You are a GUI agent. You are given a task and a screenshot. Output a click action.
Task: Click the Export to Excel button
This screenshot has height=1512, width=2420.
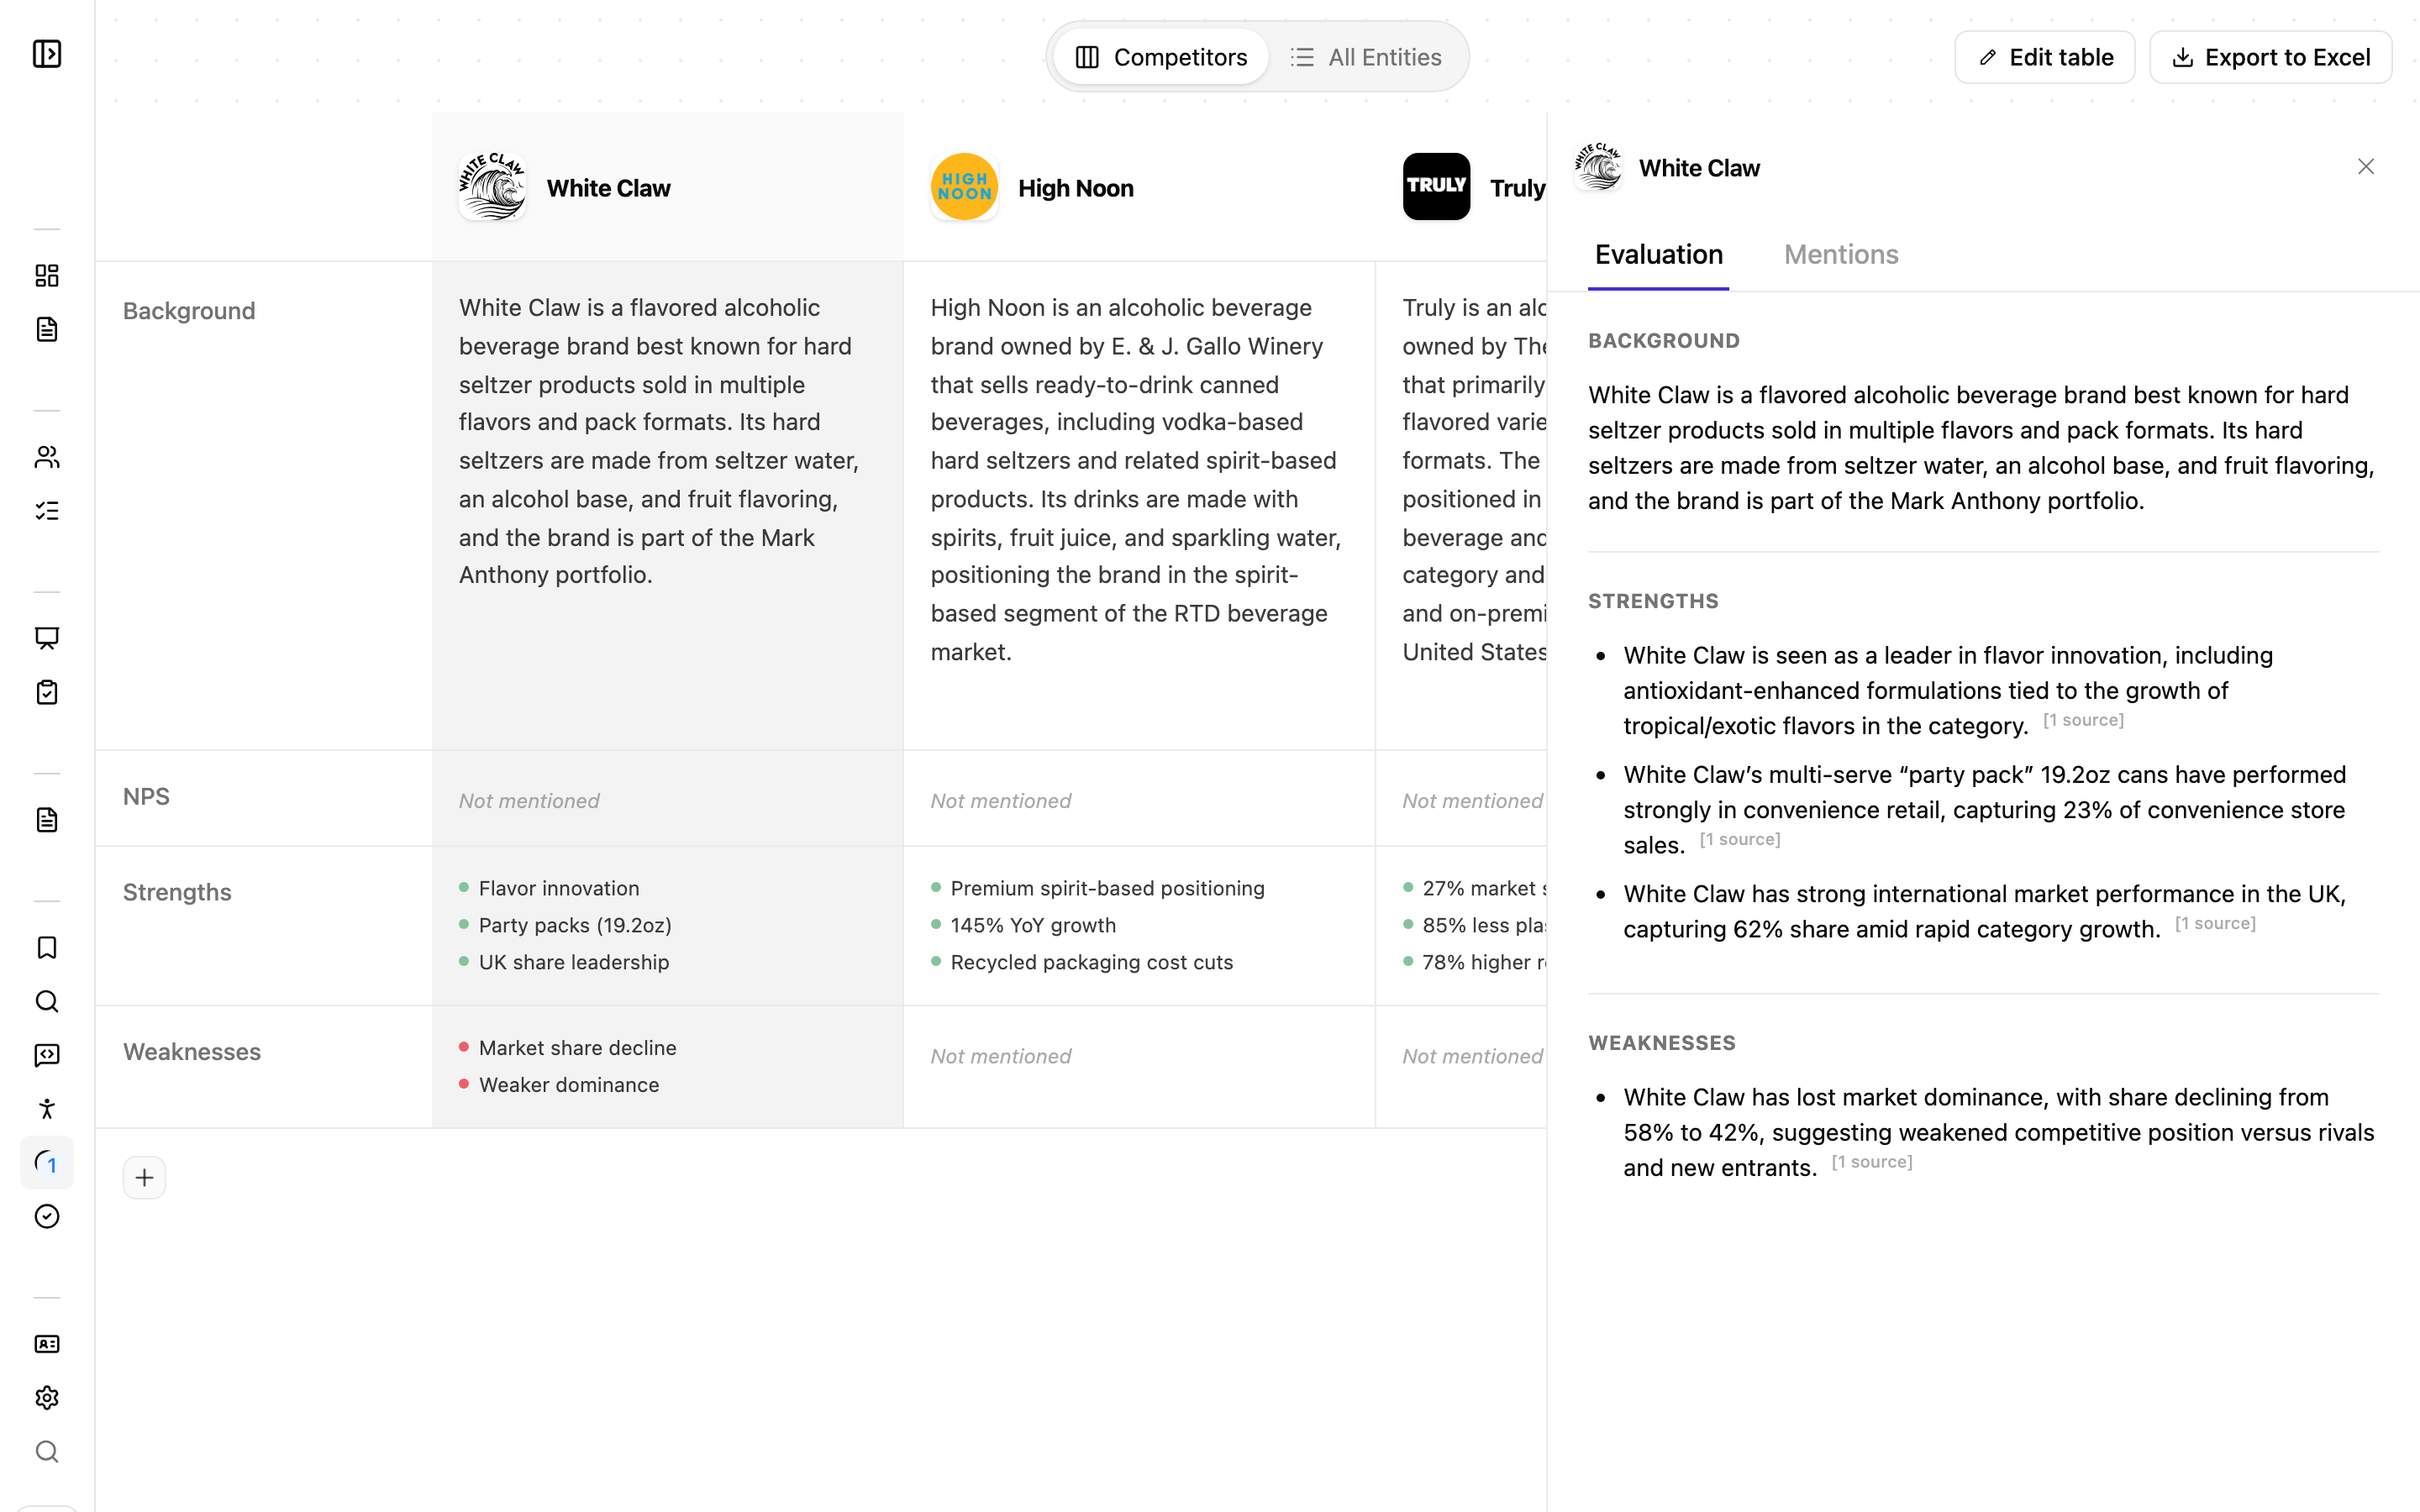coord(2270,57)
